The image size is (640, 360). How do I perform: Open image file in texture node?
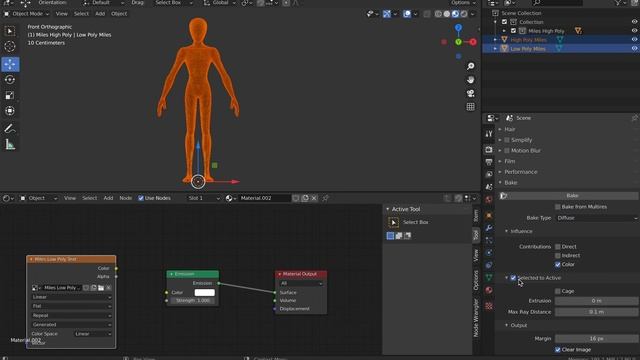(x=101, y=288)
